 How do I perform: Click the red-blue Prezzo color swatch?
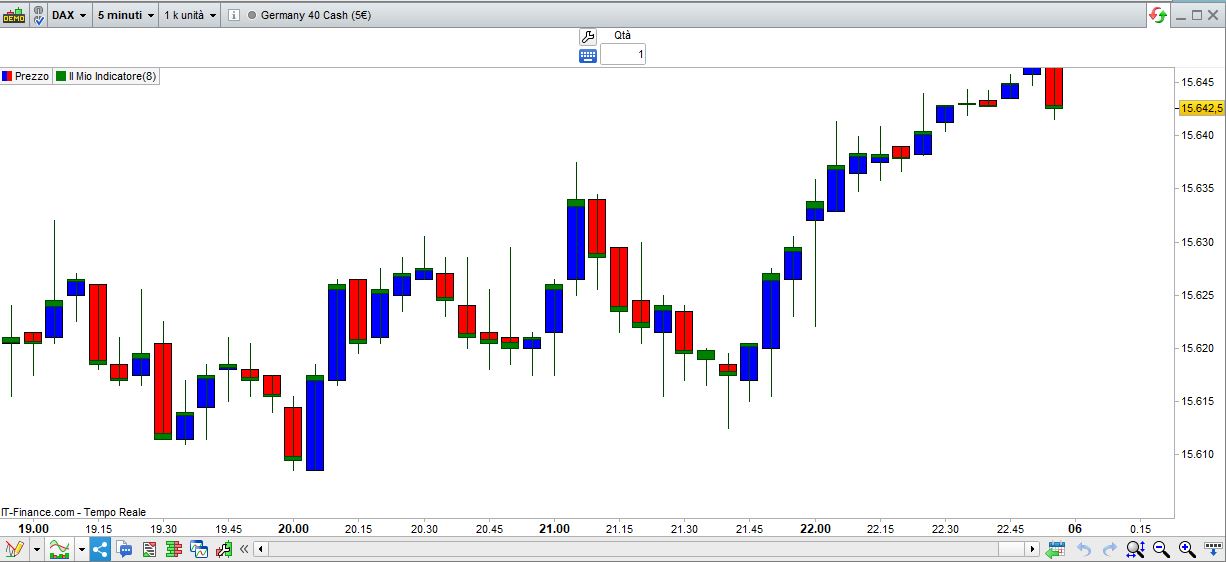coord(7,76)
